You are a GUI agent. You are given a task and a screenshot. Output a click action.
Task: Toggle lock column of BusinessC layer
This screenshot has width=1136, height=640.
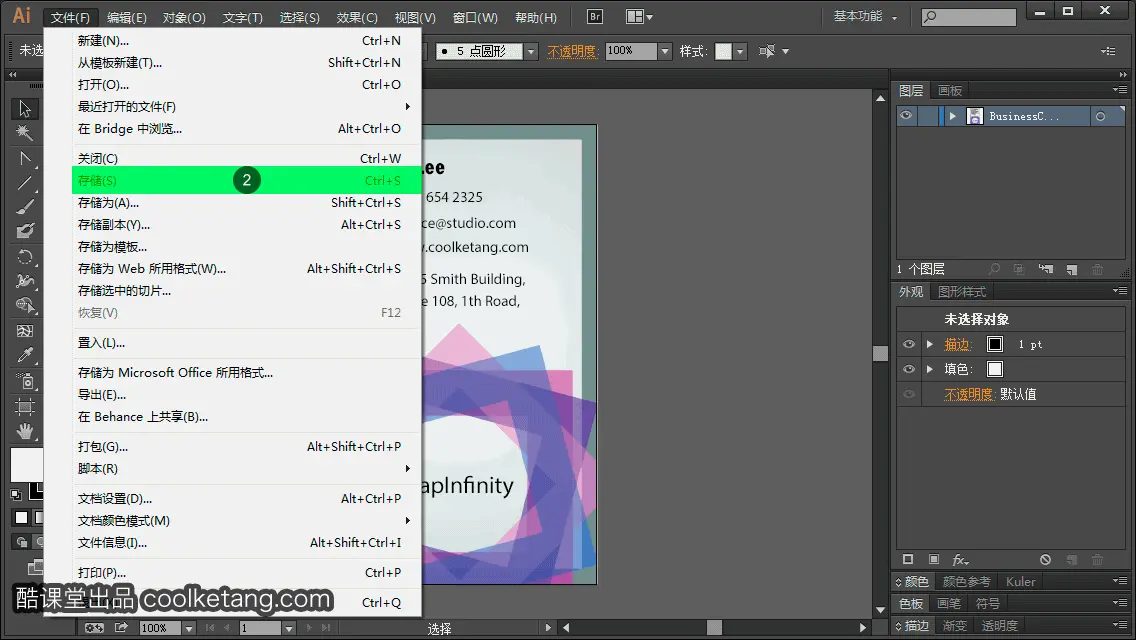[x=928, y=116]
